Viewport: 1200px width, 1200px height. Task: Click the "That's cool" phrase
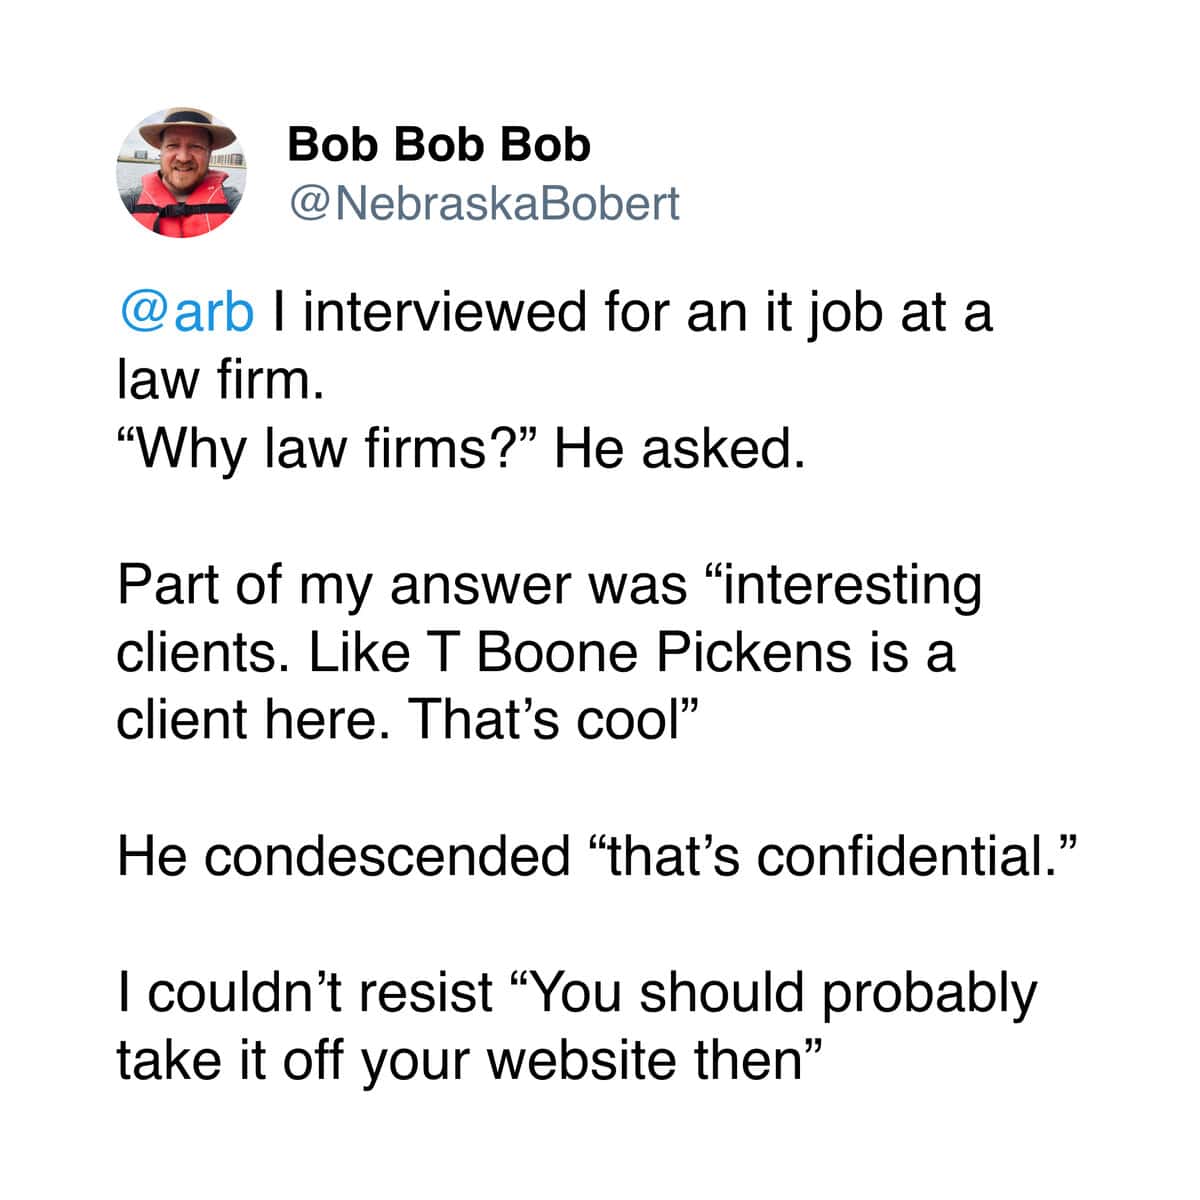(x=550, y=720)
